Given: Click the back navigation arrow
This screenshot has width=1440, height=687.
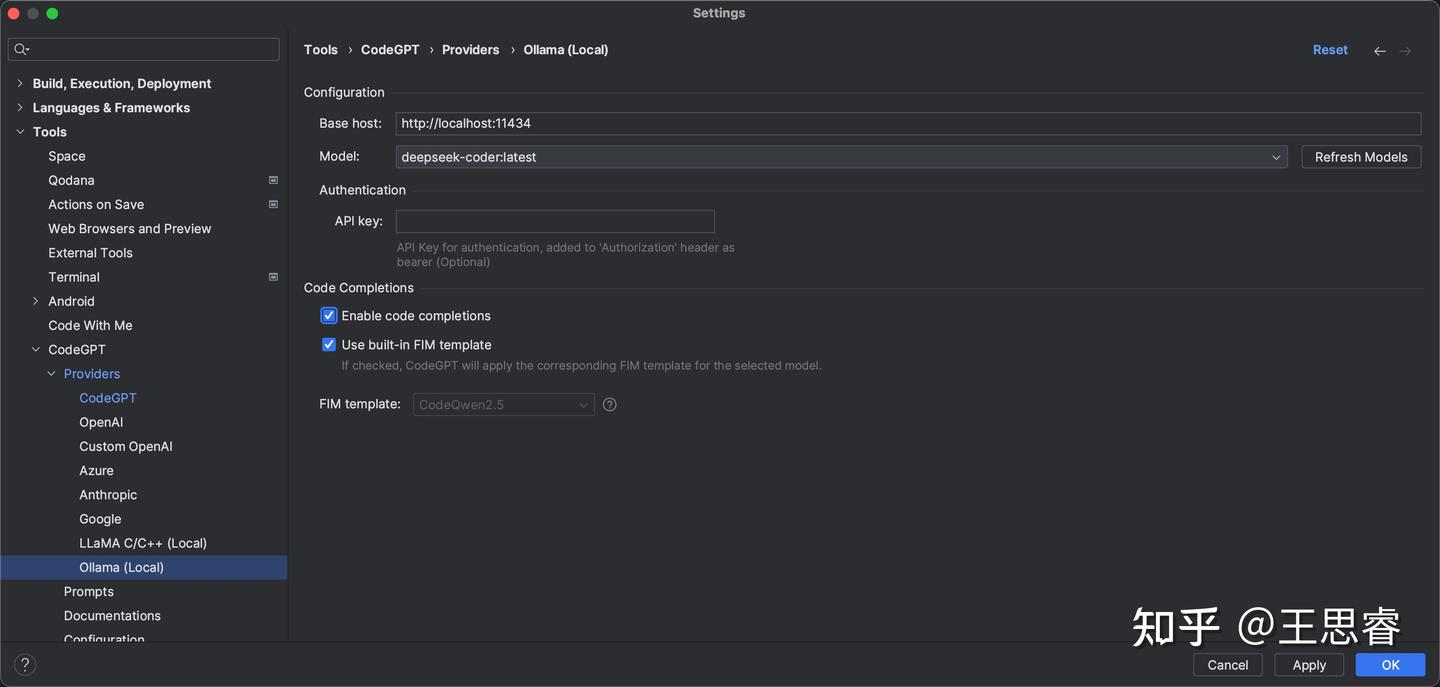Looking at the screenshot, I should pos(1380,51).
